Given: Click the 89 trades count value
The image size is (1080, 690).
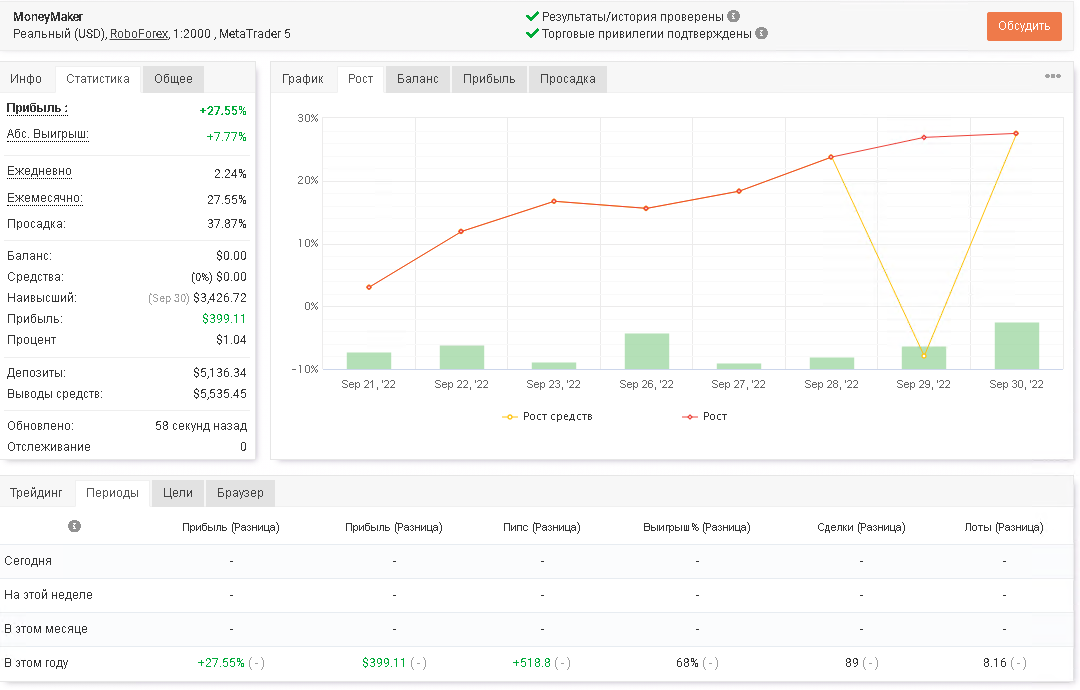Looking at the screenshot, I should [852, 663].
